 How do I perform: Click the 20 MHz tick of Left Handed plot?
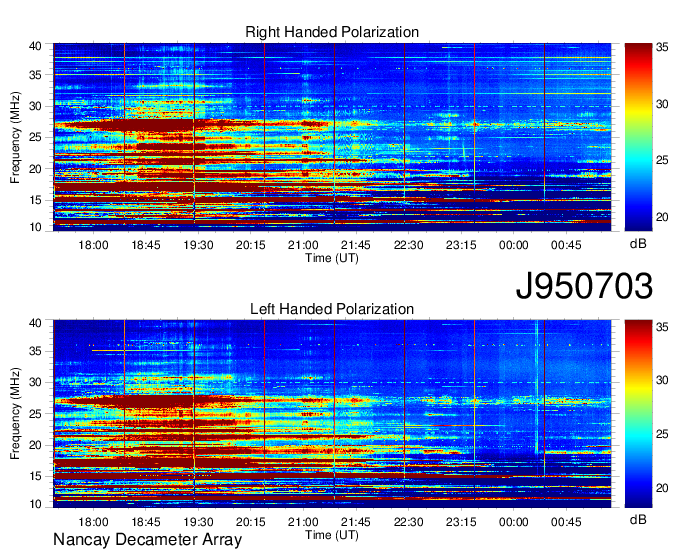[x=35, y=445]
